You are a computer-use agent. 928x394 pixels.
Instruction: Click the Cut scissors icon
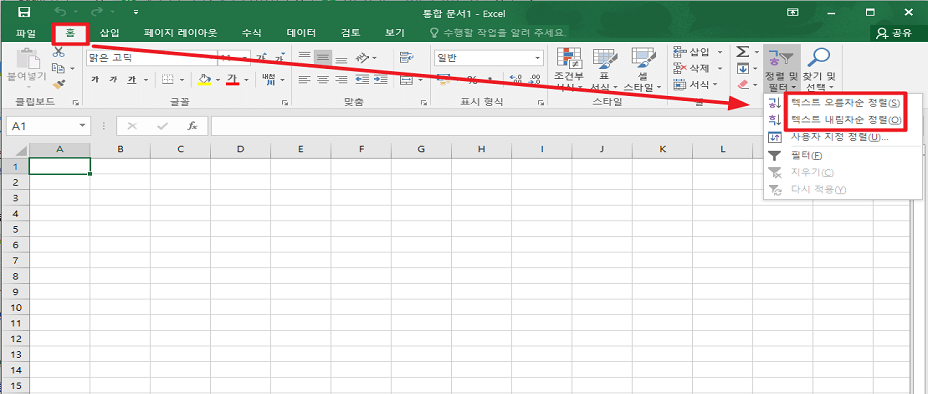click(58, 53)
